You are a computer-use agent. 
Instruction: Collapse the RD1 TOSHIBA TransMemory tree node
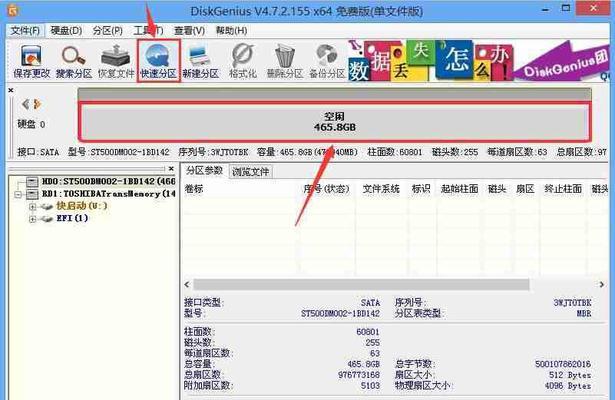pos(18,194)
